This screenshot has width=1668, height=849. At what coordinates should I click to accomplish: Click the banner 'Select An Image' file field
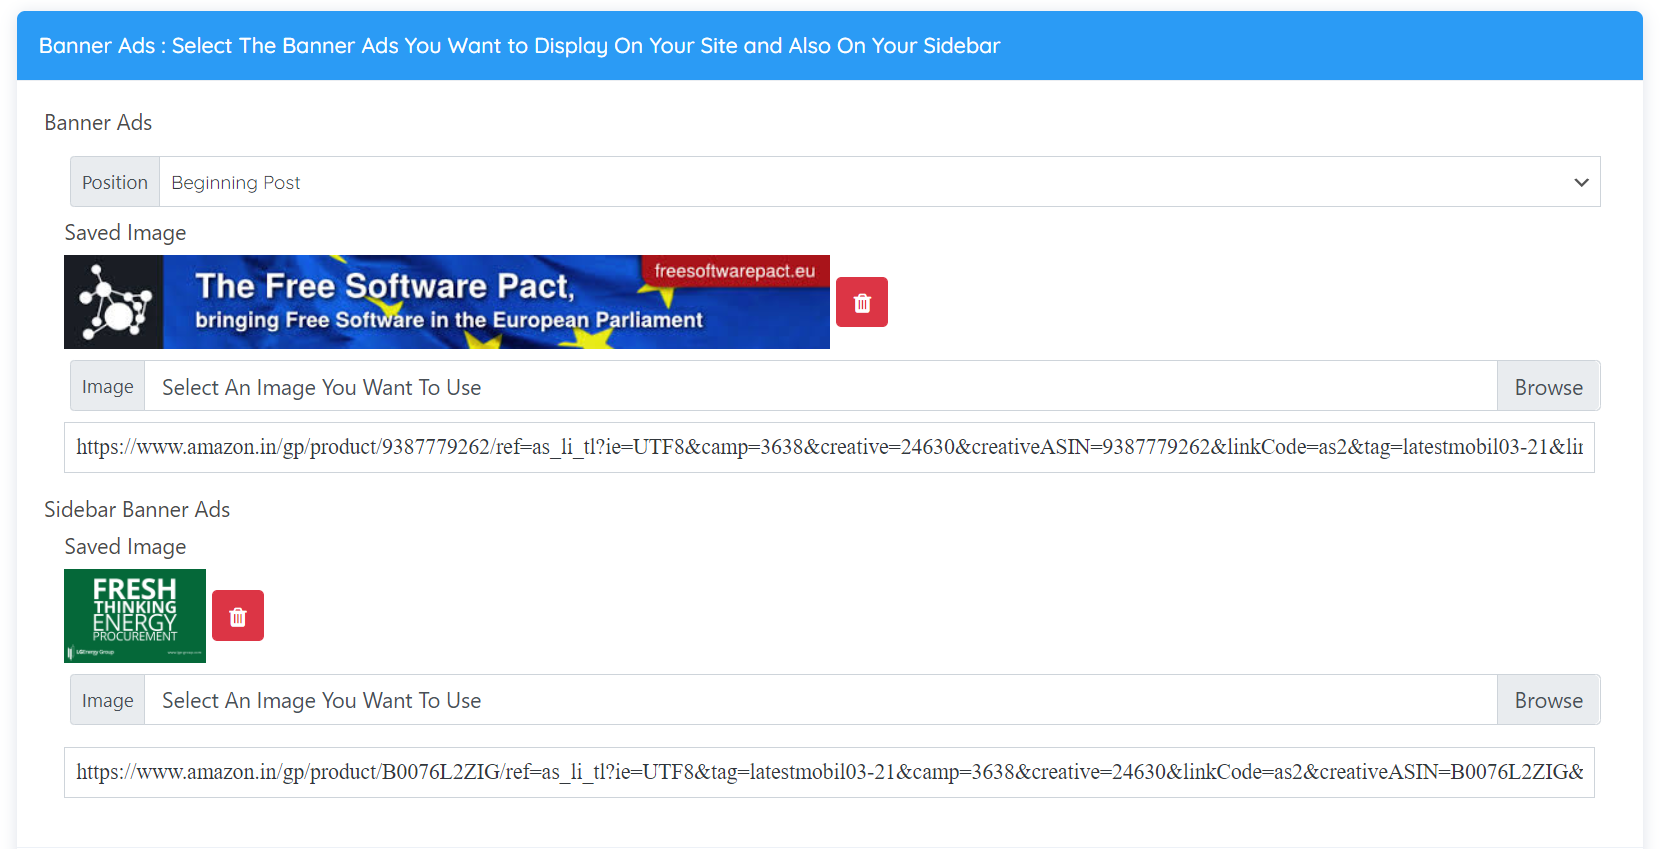pos(820,387)
